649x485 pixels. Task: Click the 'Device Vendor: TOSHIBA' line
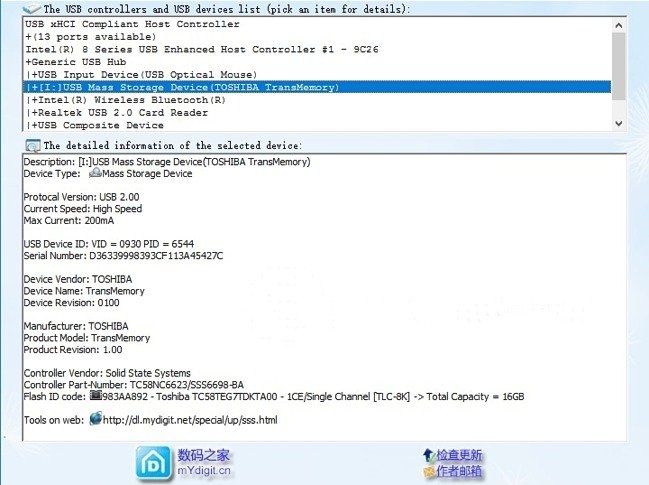pyautogui.click(x=78, y=279)
